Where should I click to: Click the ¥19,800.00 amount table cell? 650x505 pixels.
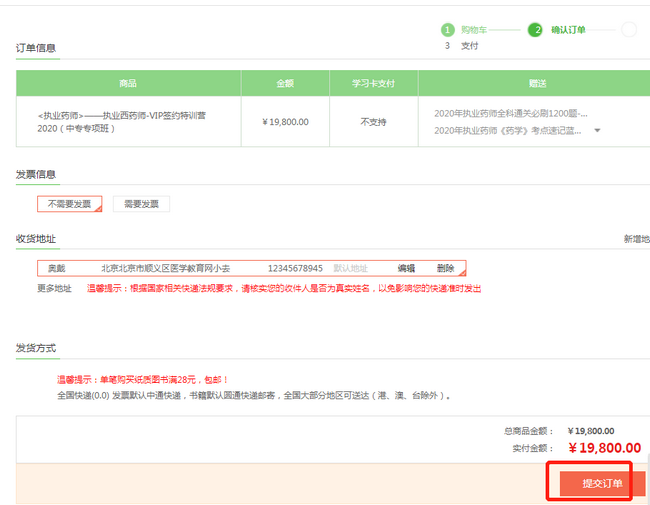(285, 122)
